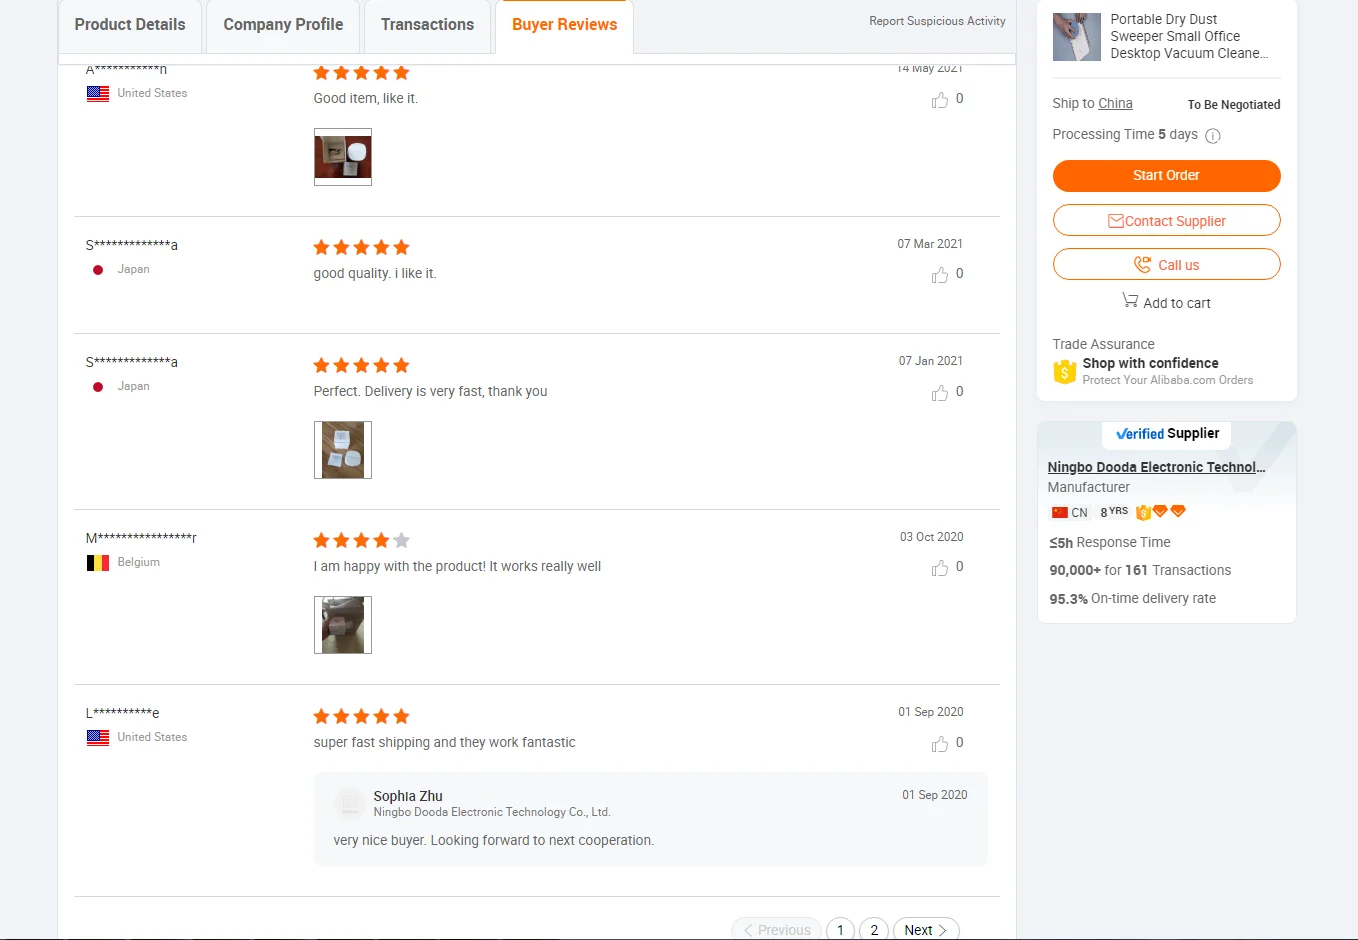
Task: Open the Transactions tab
Action: [x=427, y=25]
